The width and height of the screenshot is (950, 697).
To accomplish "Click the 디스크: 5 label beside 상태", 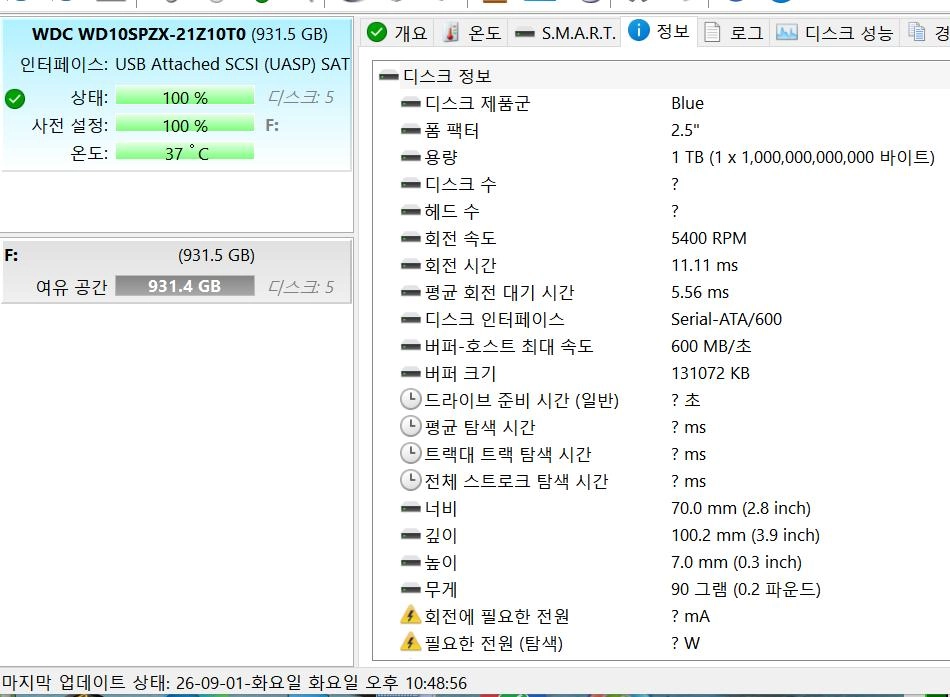I will click(301, 97).
